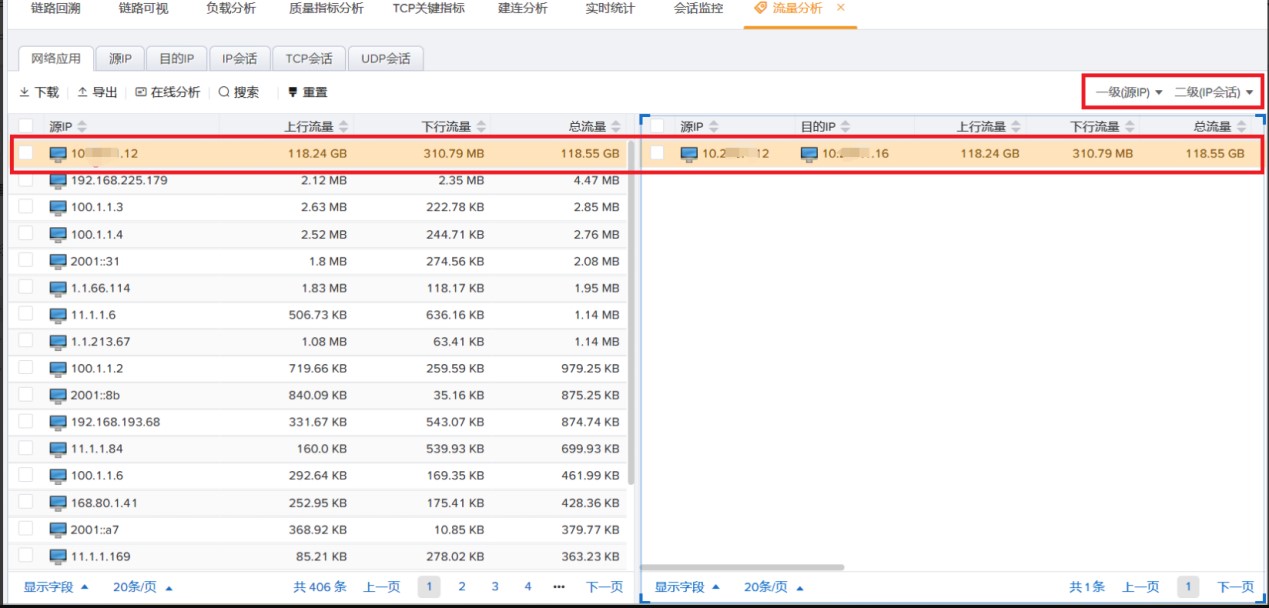
Task: Click pagination ellipsis in left footer
Action: tap(559, 587)
